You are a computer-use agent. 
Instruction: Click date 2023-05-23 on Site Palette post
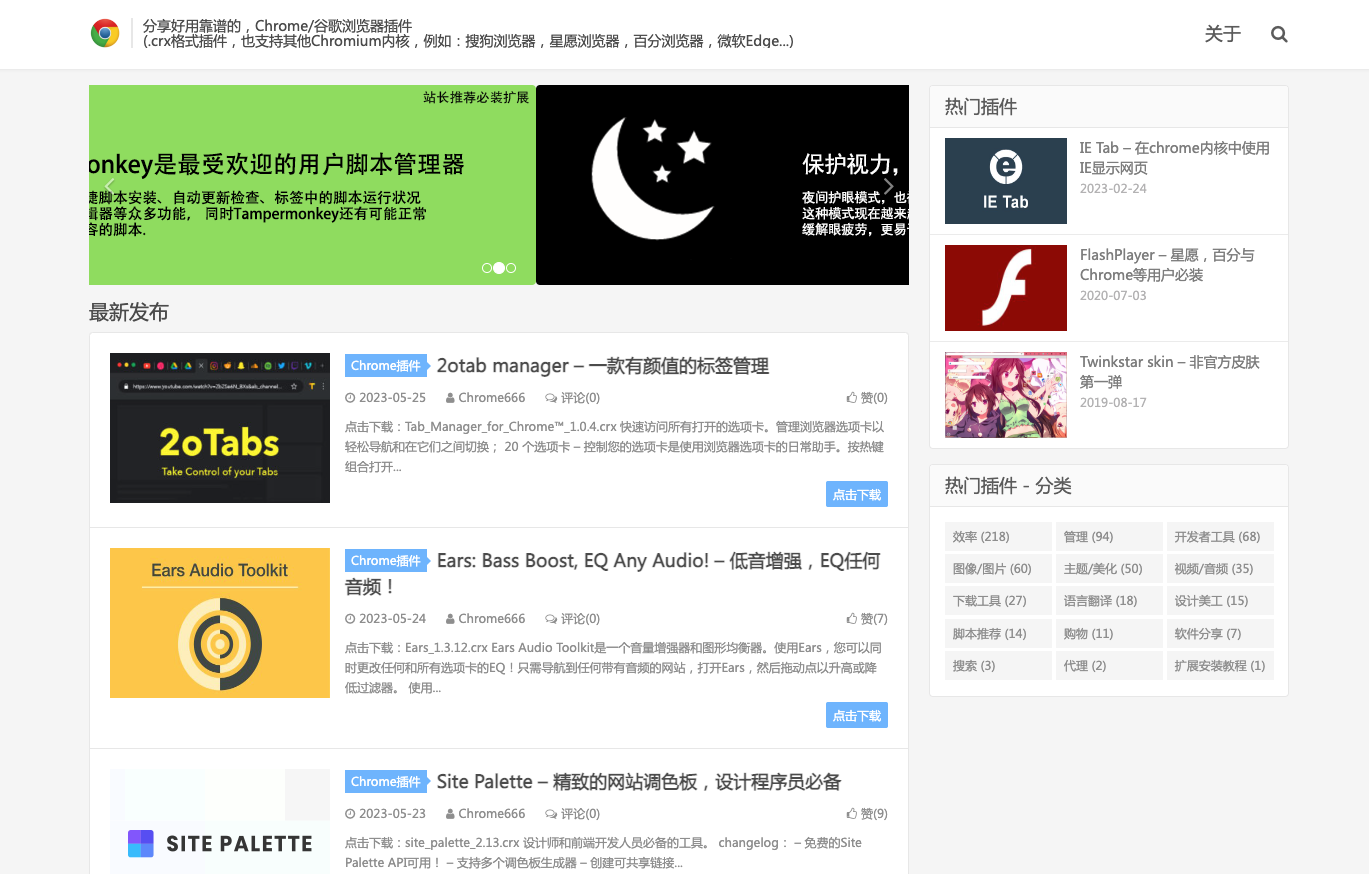[x=386, y=813]
